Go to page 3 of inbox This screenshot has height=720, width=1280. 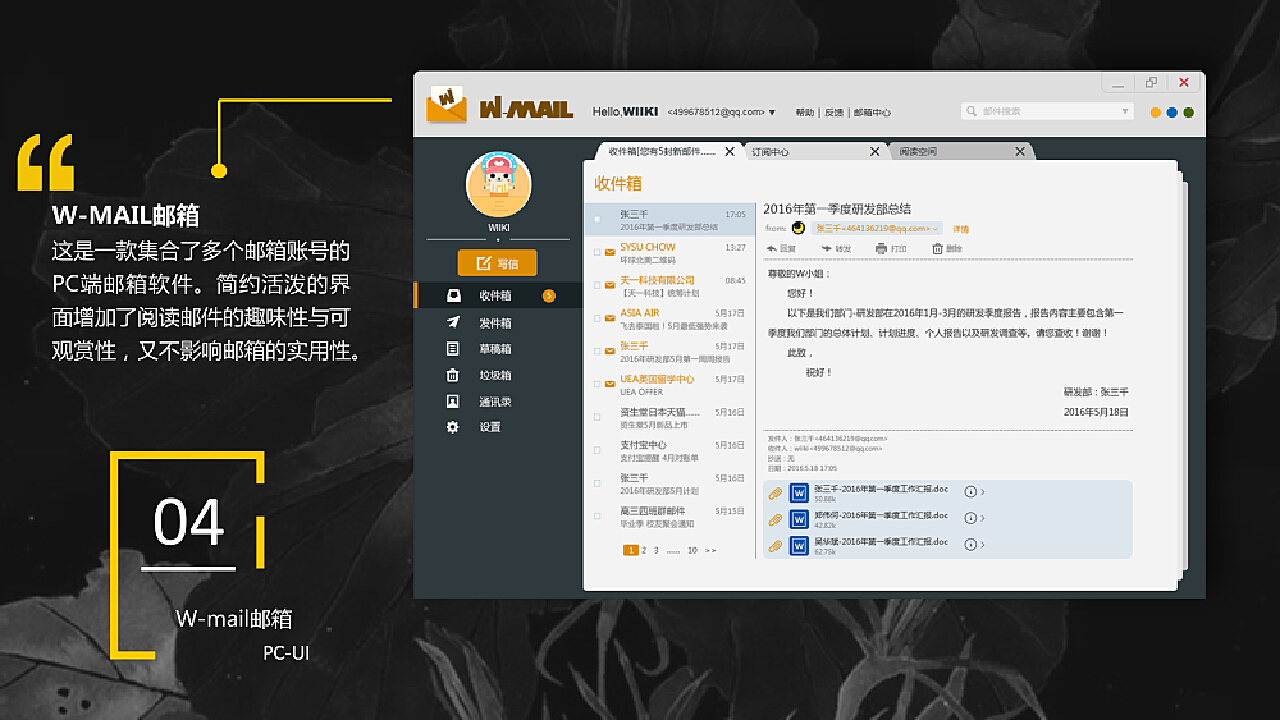[656, 550]
